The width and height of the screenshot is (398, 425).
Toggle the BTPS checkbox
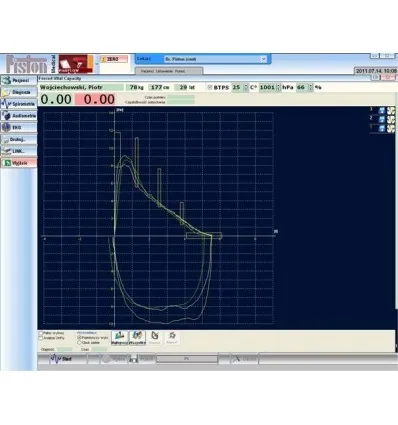tap(210, 87)
